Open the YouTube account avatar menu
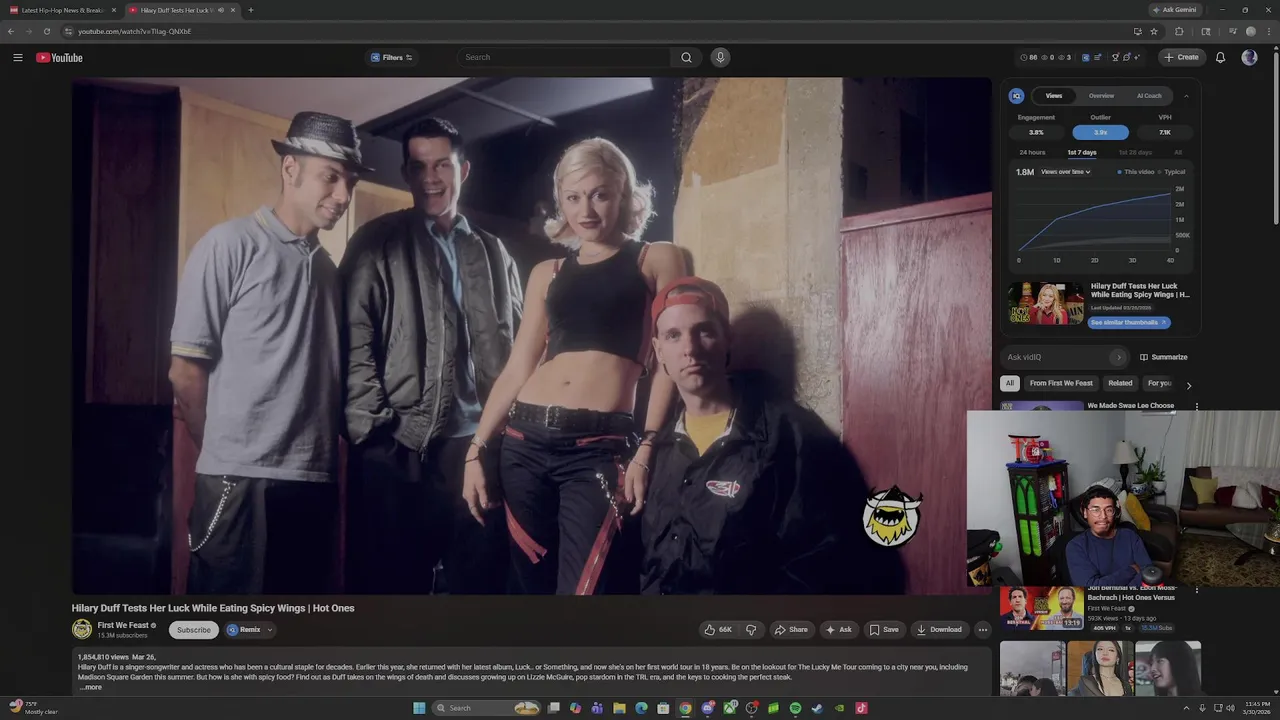Viewport: 1280px width, 720px height. [x=1249, y=57]
